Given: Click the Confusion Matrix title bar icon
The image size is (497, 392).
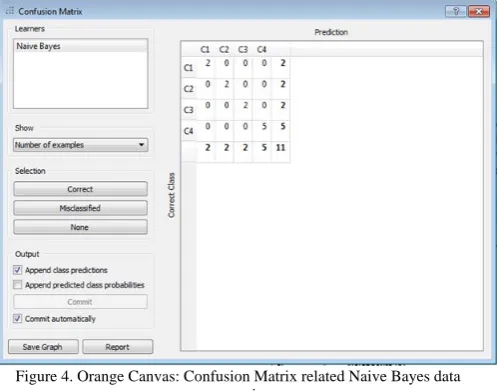Looking at the screenshot, I should pyautogui.click(x=10, y=11).
